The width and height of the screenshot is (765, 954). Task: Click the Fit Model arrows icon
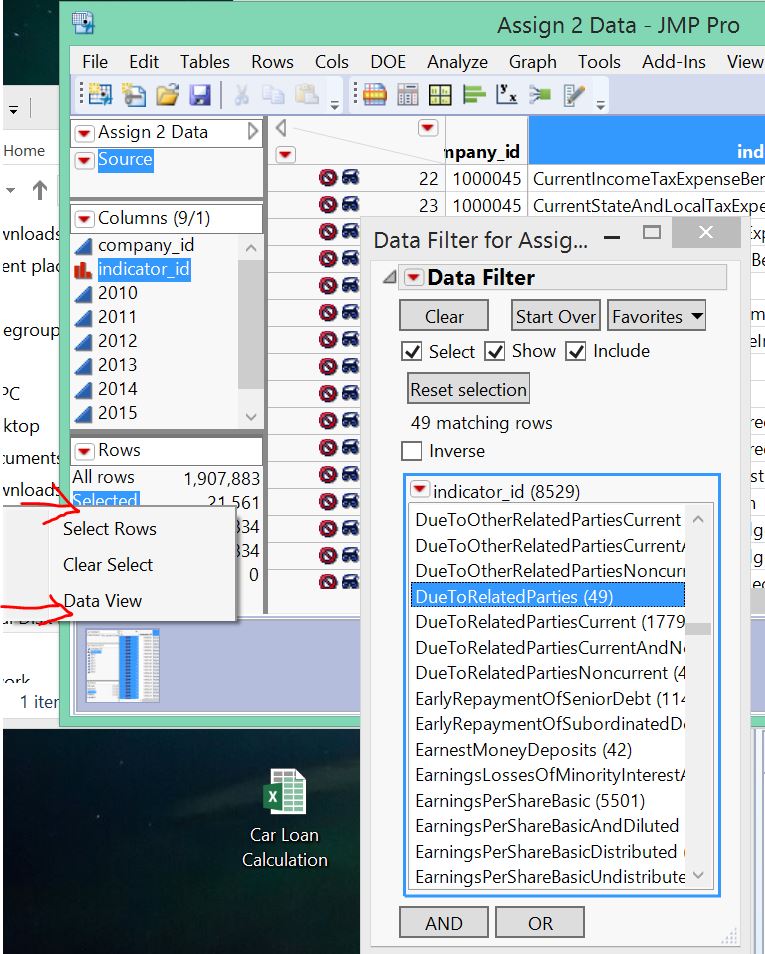539,95
